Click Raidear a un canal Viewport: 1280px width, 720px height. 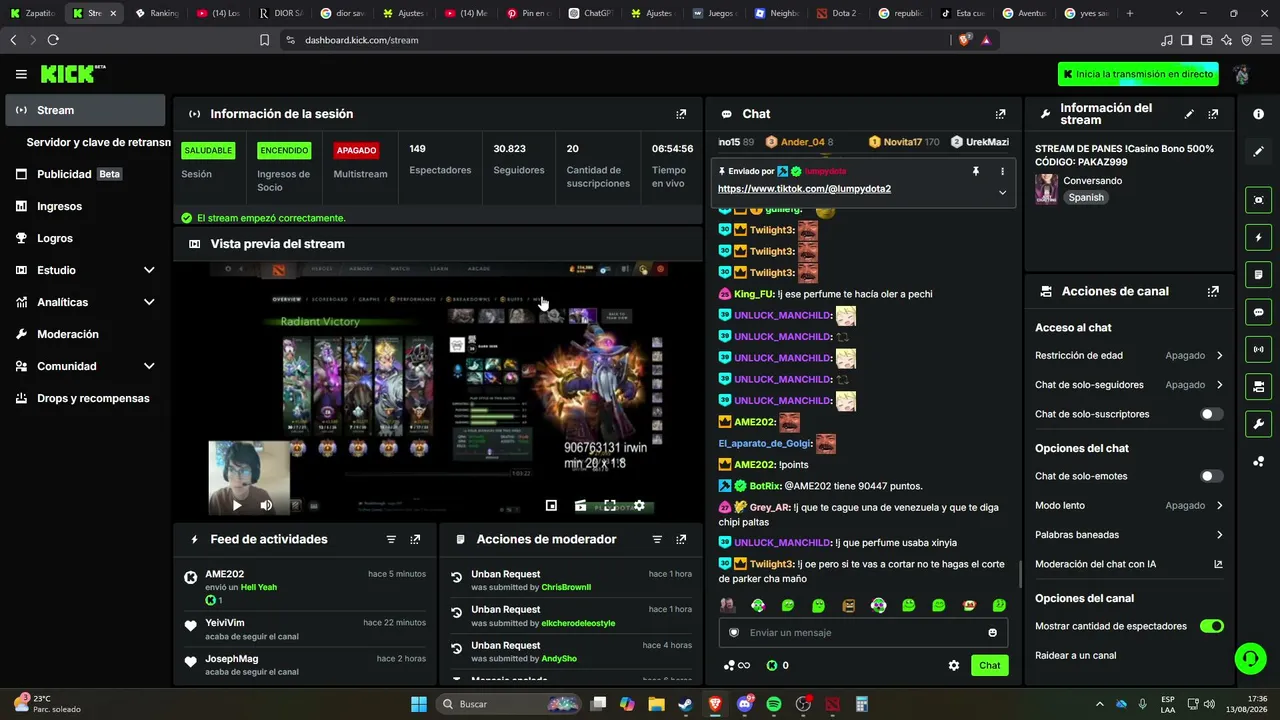pos(1076,656)
